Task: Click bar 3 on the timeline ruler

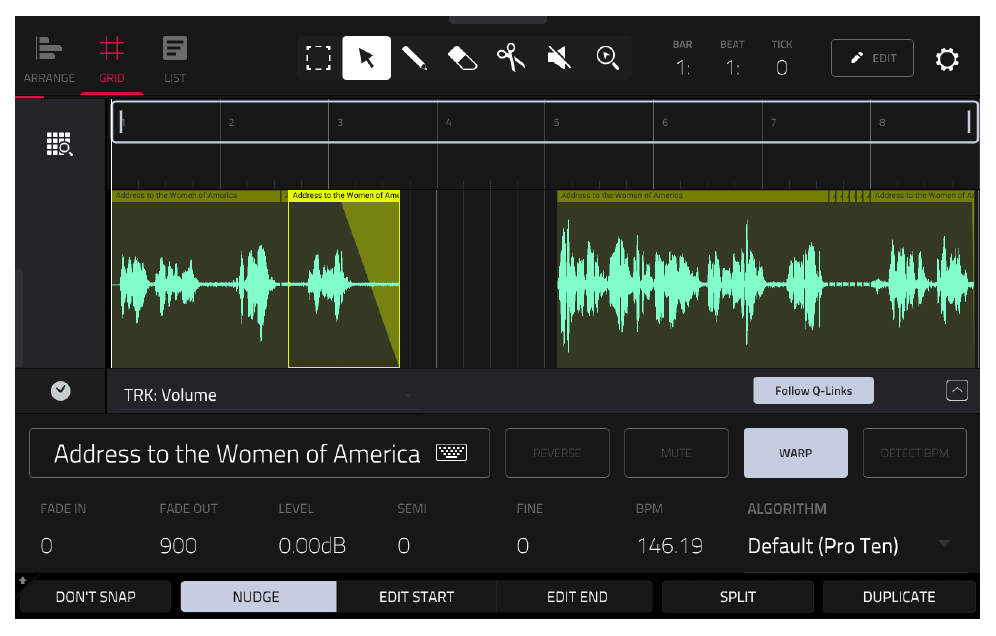Action: 340,122
